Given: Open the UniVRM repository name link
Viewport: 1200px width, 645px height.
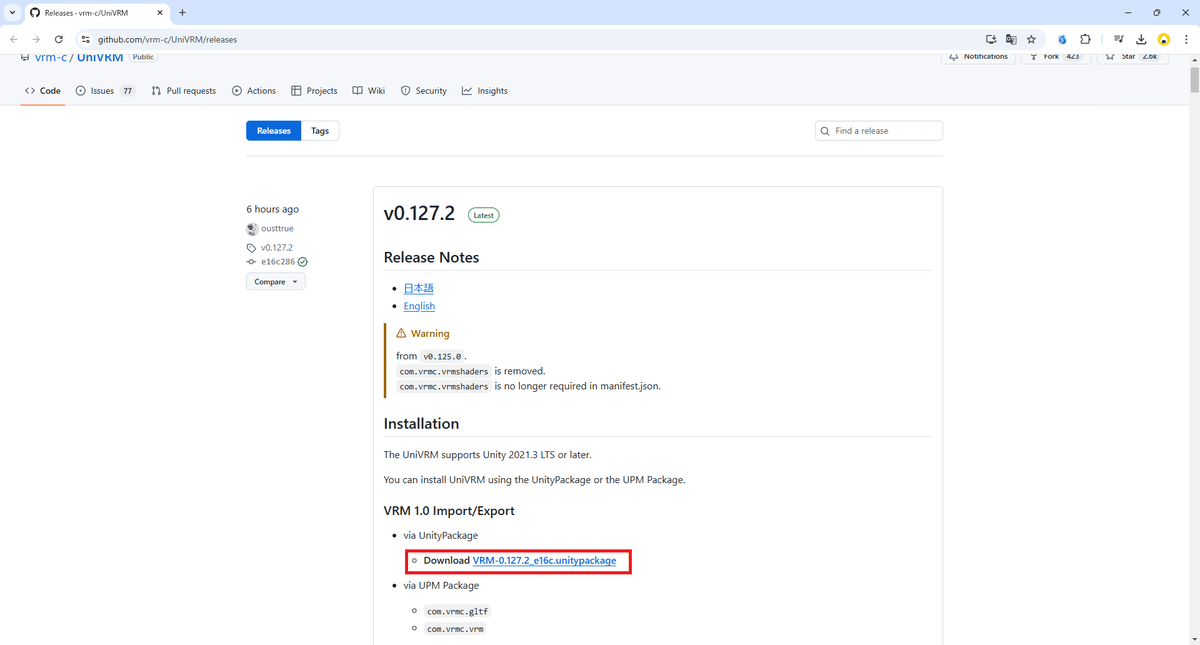Looking at the screenshot, I should pos(100,57).
